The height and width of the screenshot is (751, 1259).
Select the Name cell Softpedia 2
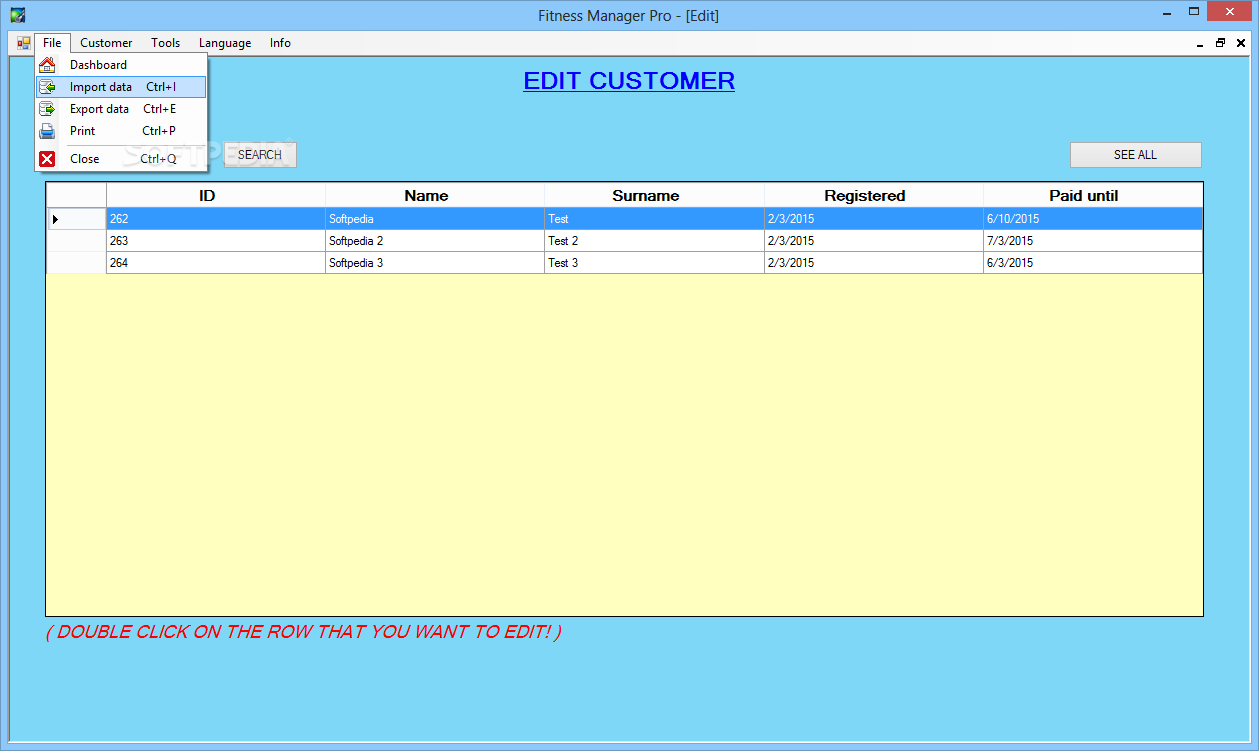click(x=435, y=241)
